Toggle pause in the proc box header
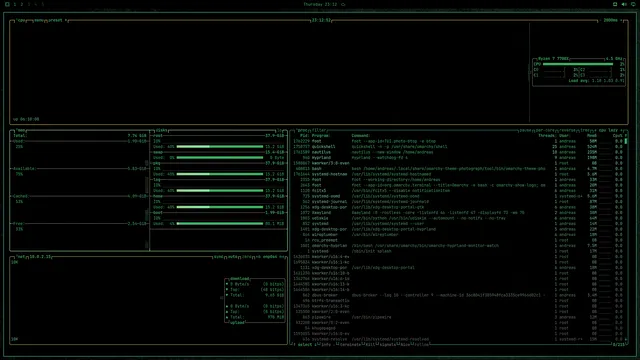 [525, 130]
